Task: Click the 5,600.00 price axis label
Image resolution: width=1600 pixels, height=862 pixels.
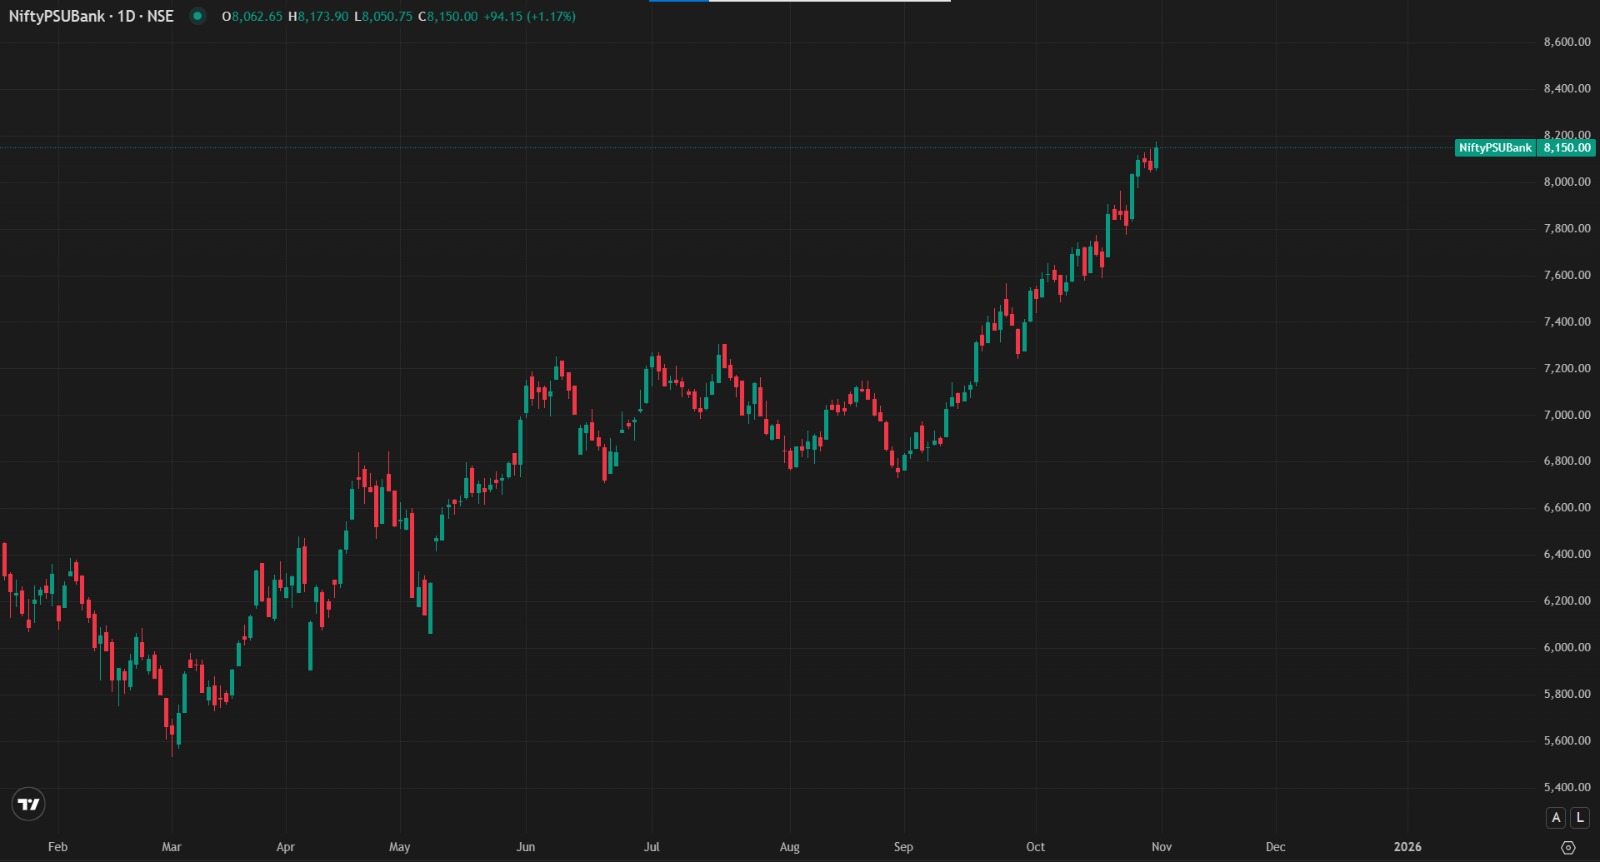Action: point(1567,741)
